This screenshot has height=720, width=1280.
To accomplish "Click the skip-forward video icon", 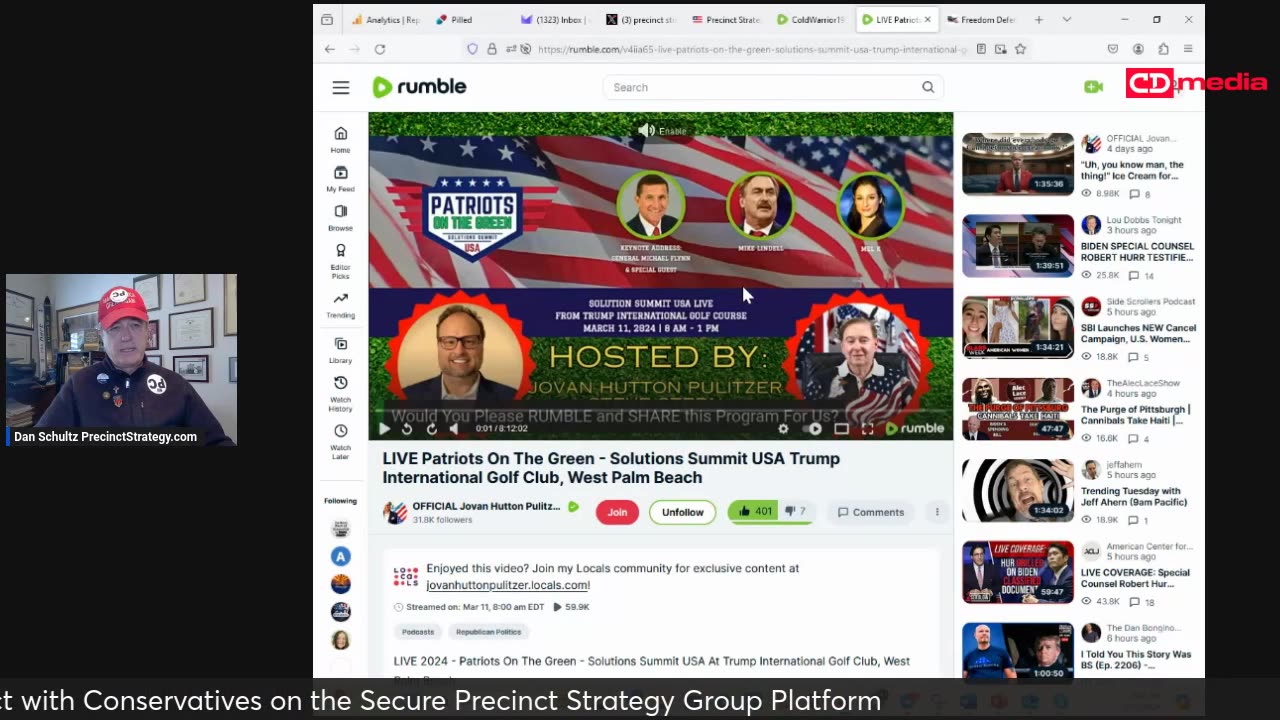I will [431, 429].
